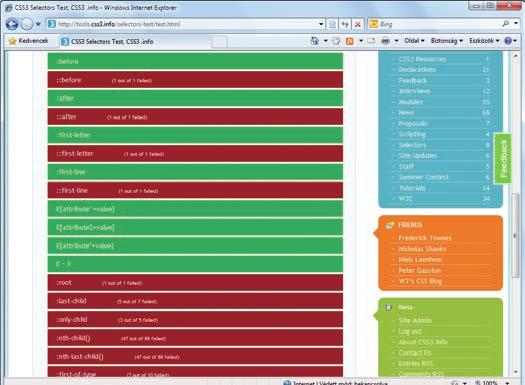Image resolution: width=525 pixels, height=385 pixels.
Task: Open the Frederick Townes friends link
Action: click(x=425, y=238)
